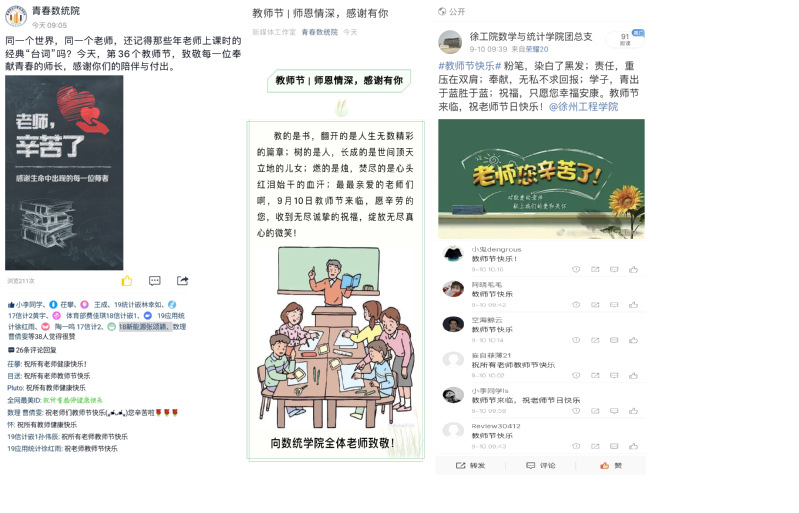Open the 老师您辛苦了 green board image

[x=541, y=179]
